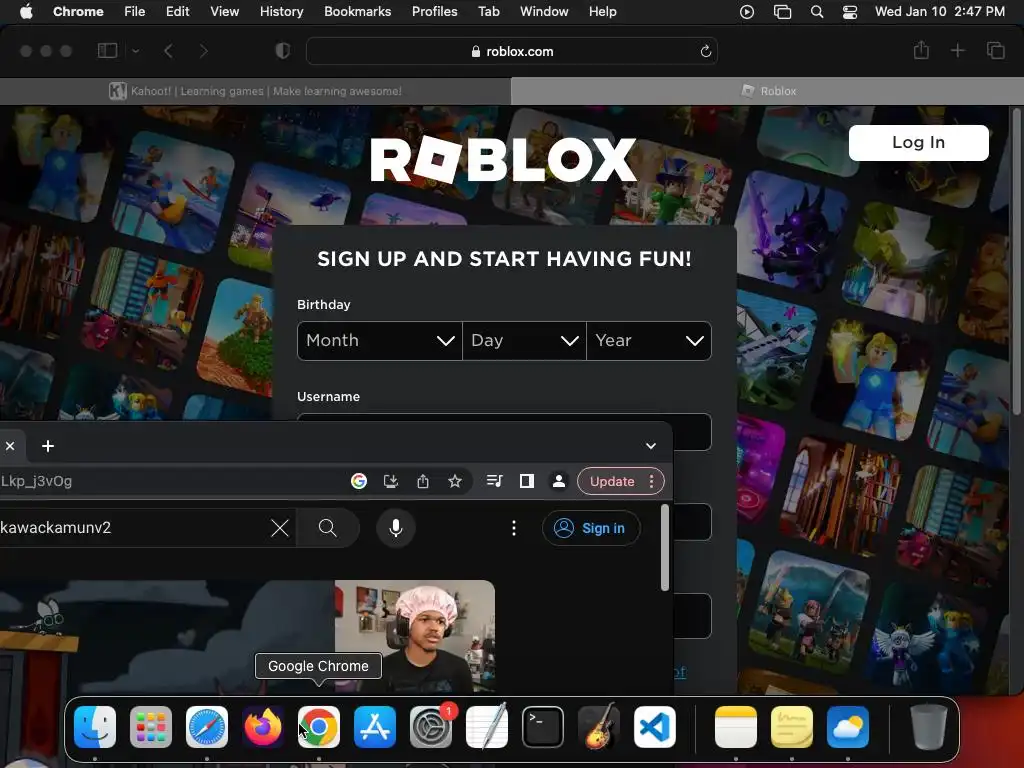Open Notes app in the dock

point(736,726)
